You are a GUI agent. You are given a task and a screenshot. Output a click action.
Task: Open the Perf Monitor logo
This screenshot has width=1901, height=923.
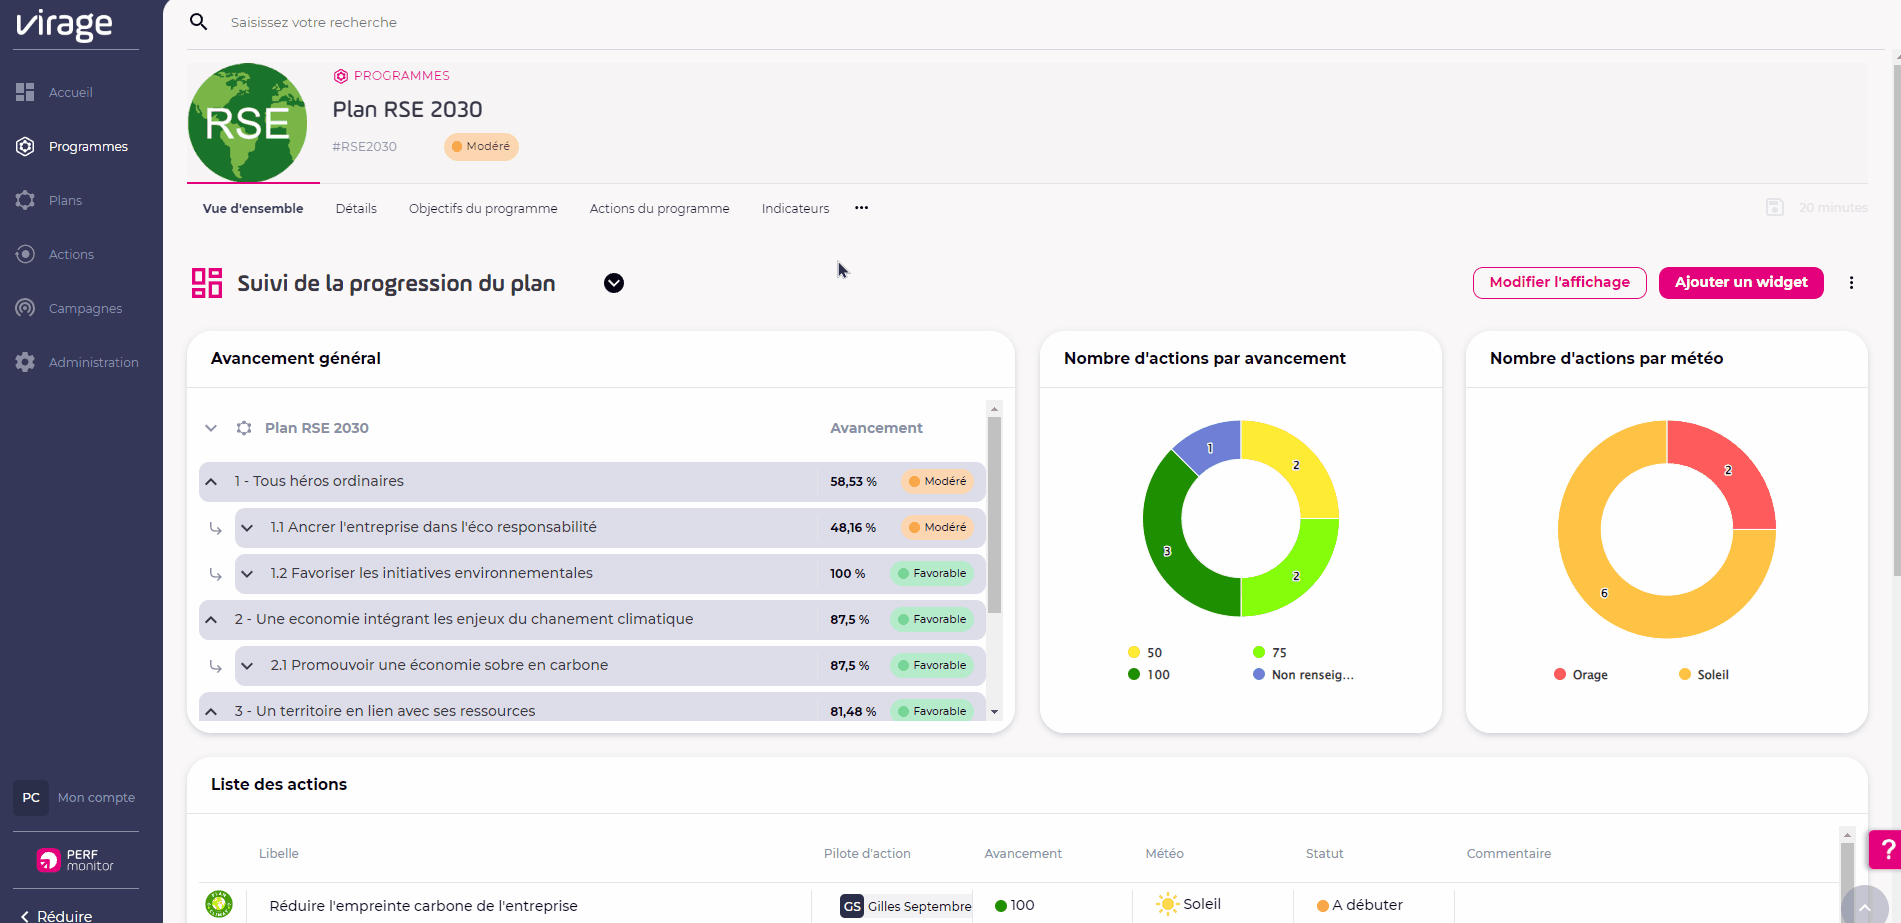point(75,860)
